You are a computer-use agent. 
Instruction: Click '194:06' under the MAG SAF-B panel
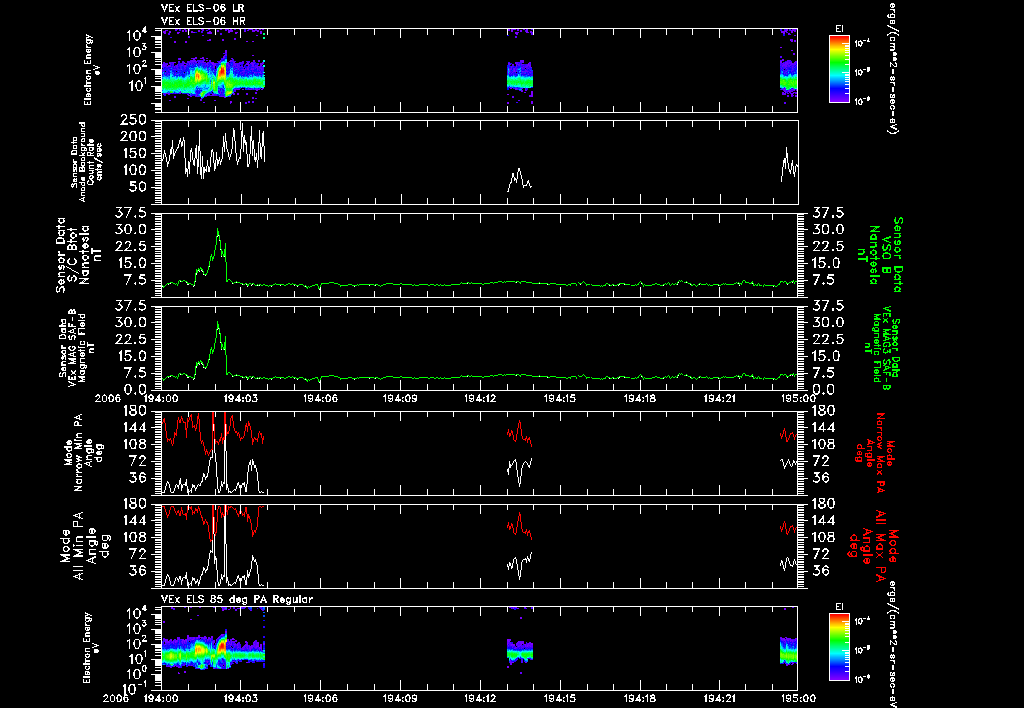point(321,398)
